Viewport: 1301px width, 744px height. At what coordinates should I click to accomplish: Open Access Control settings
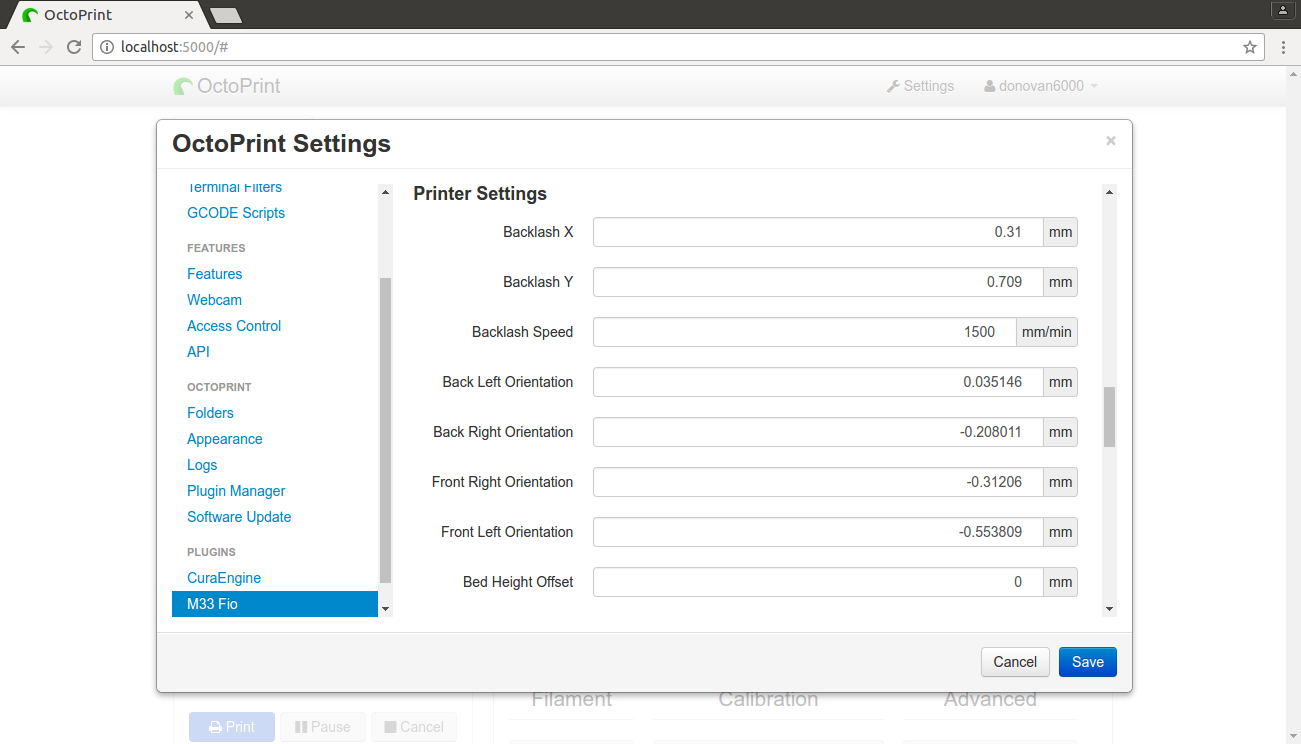click(x=234, y=326)
